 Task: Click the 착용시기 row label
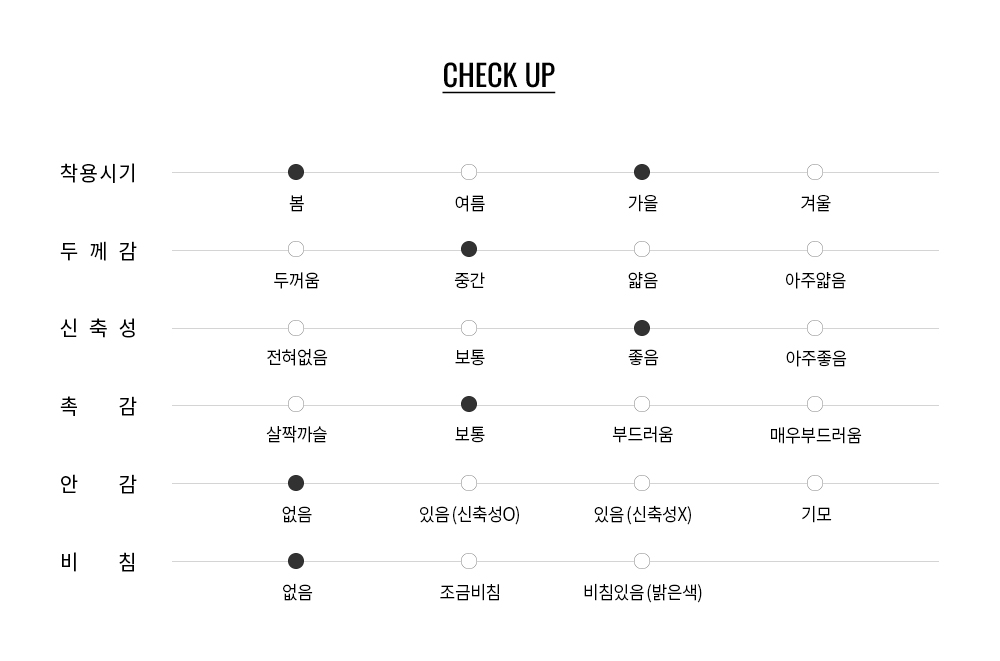(98, 173)
